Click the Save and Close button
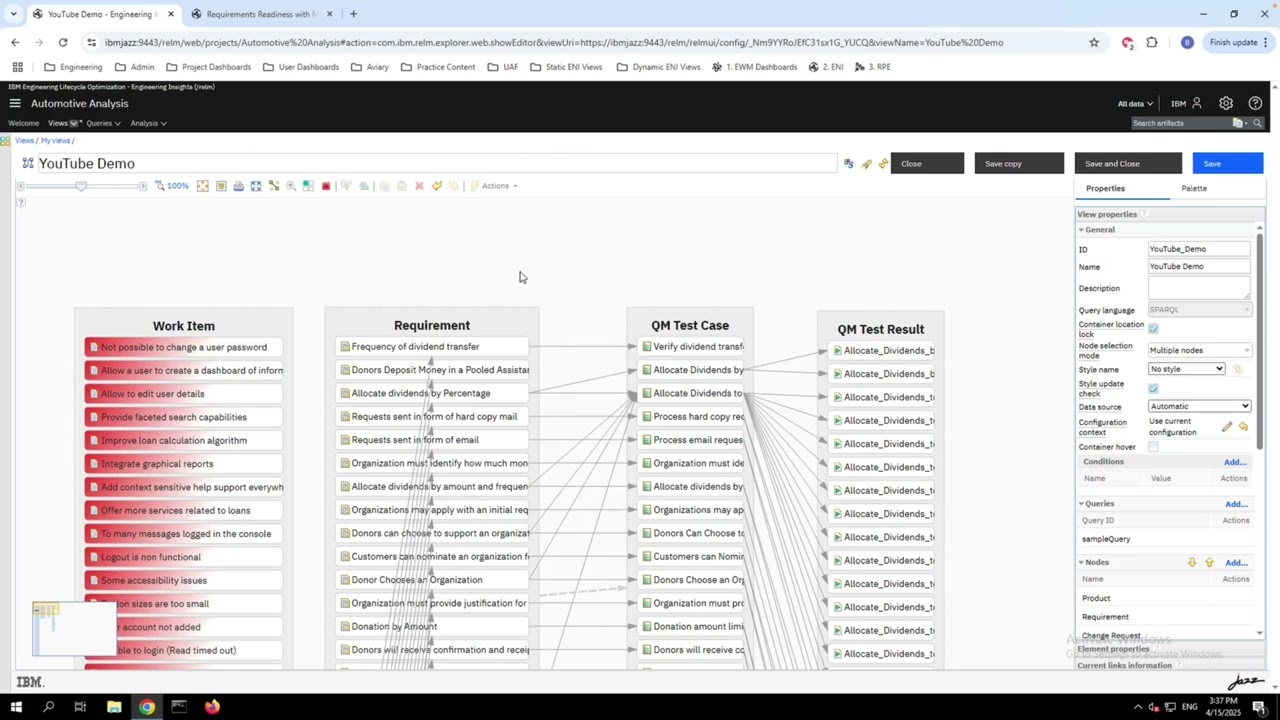The width and height of the screenshot is (1280, 720). click(1128, 164)
